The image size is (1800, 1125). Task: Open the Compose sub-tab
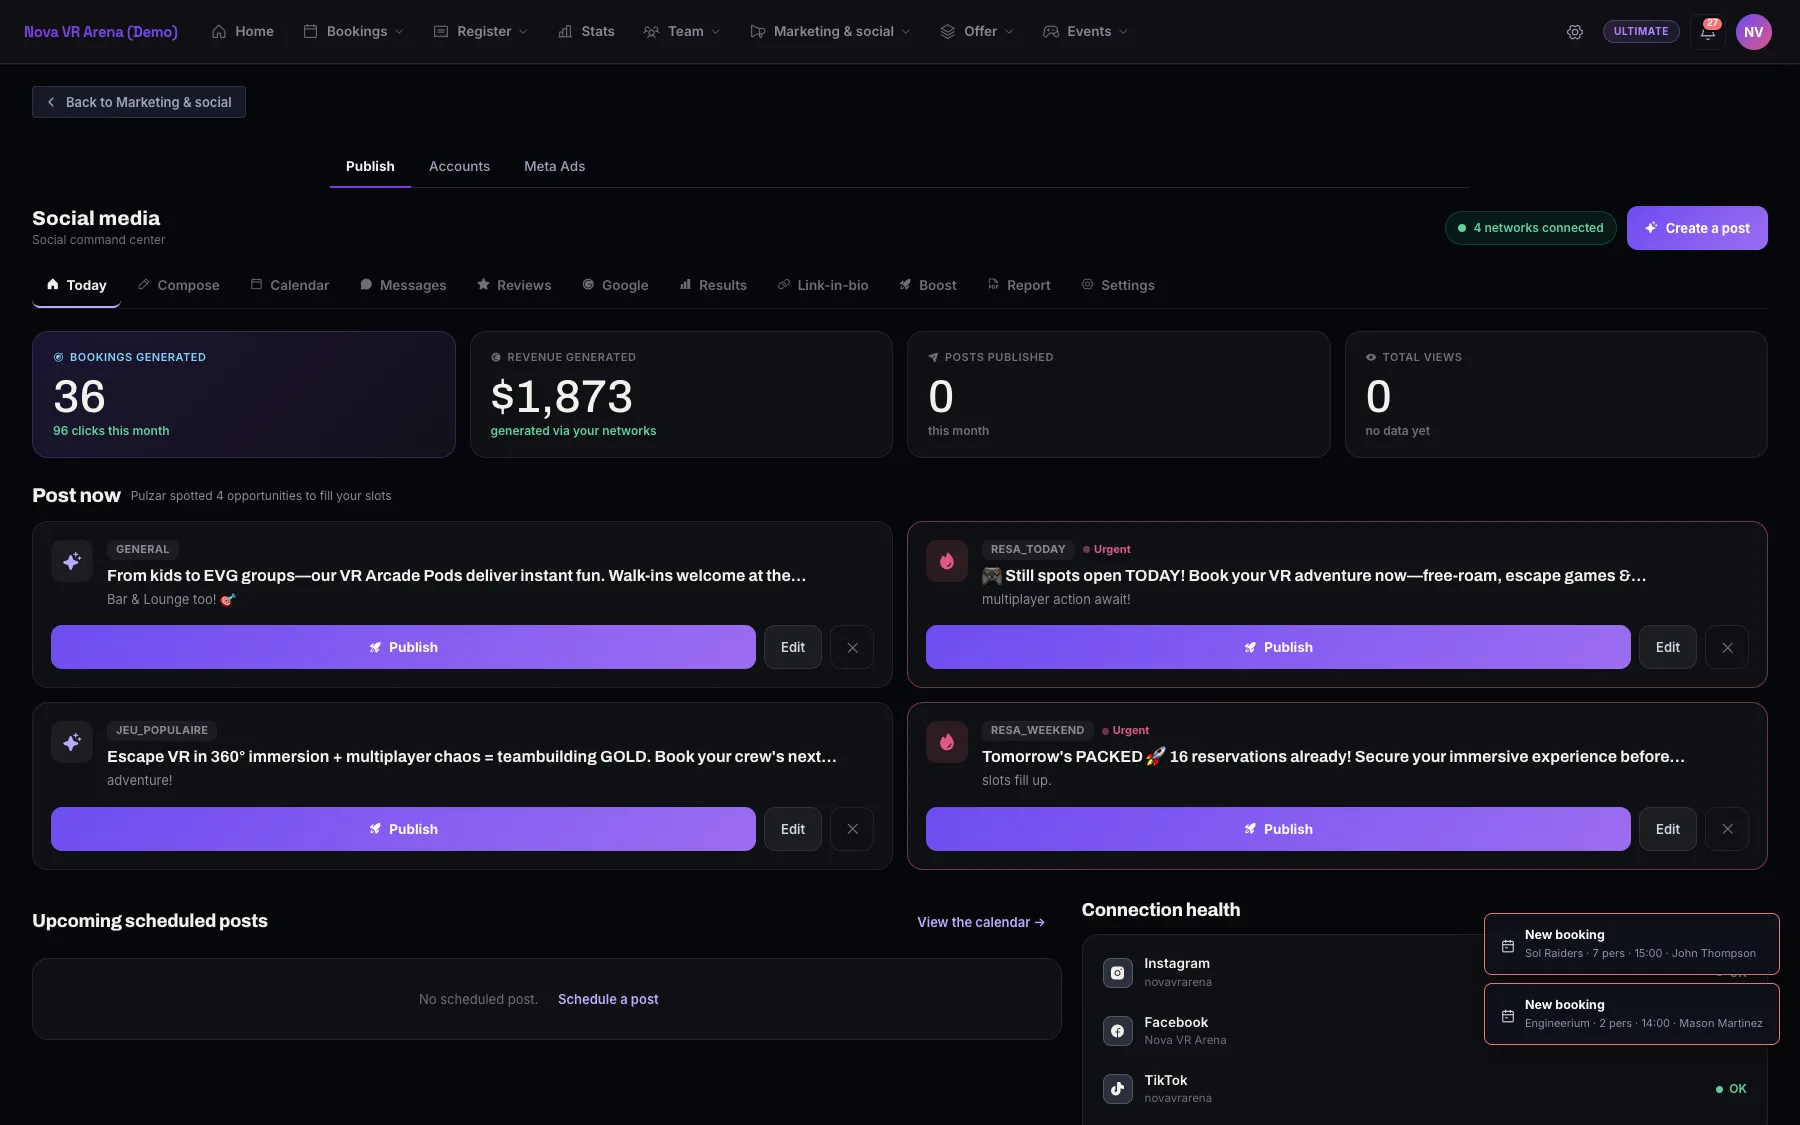pos(179,285)
